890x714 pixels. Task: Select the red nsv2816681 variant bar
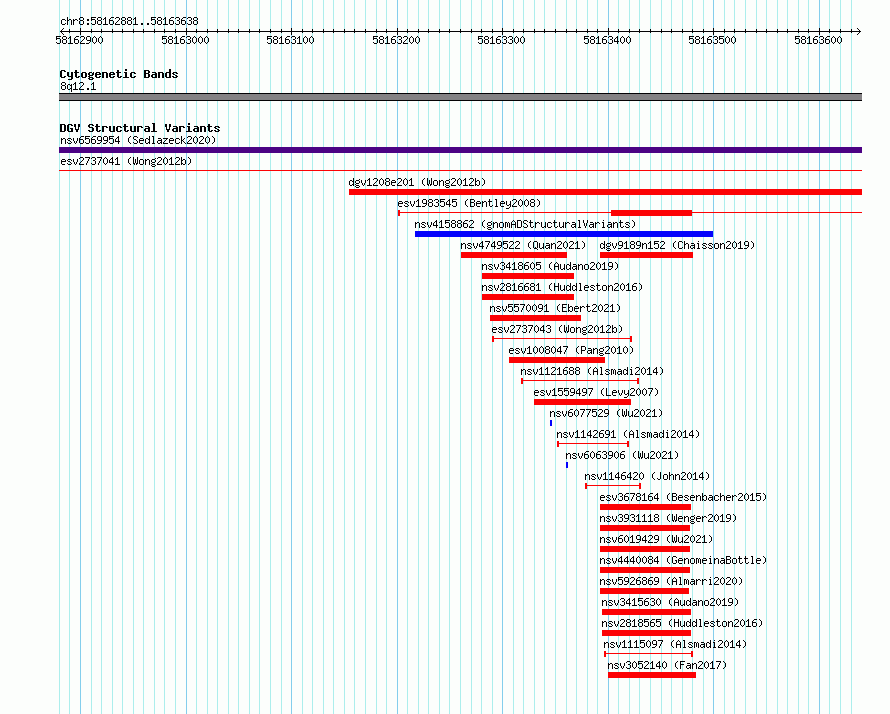(528, 297)
